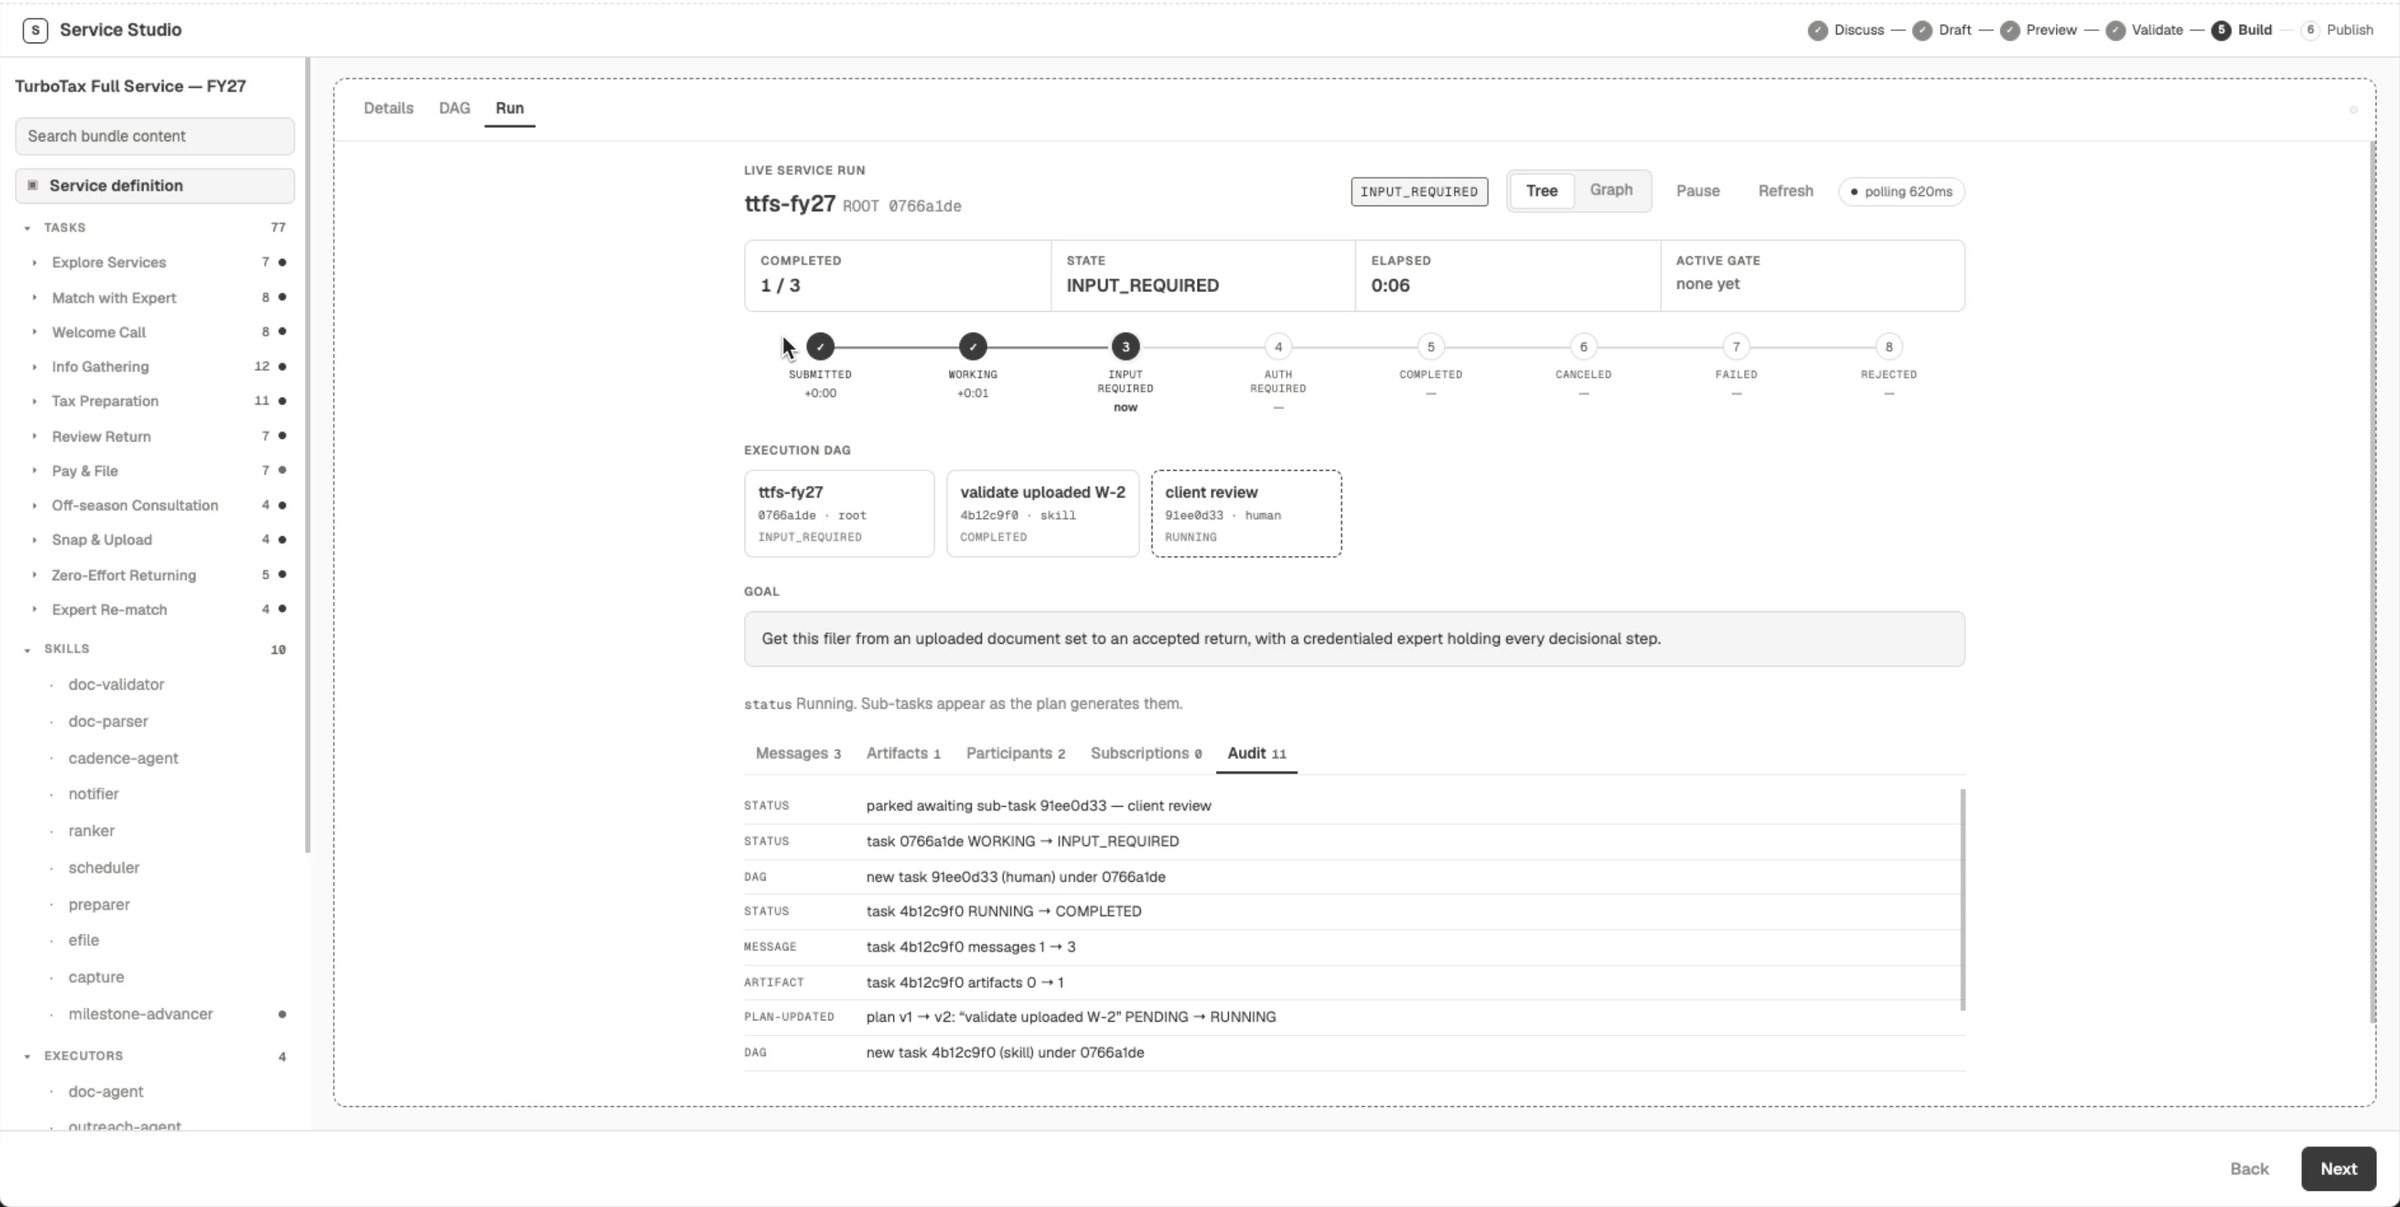Click the Input Required step 3 circle
The width and height of the screenshot is (2400, 1207).
tap(1125, 347)
